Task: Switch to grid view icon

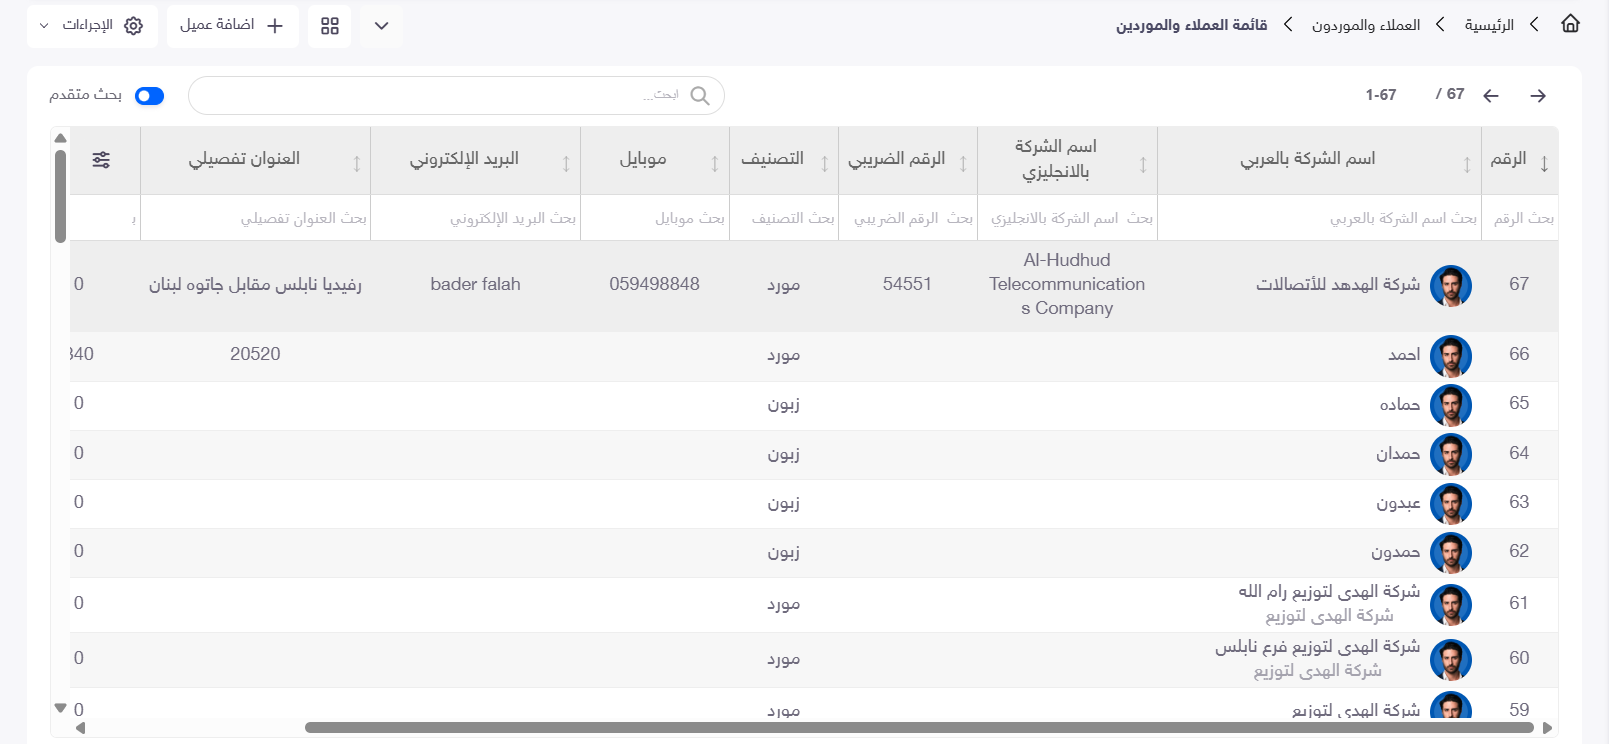Action: pos(330,26)
